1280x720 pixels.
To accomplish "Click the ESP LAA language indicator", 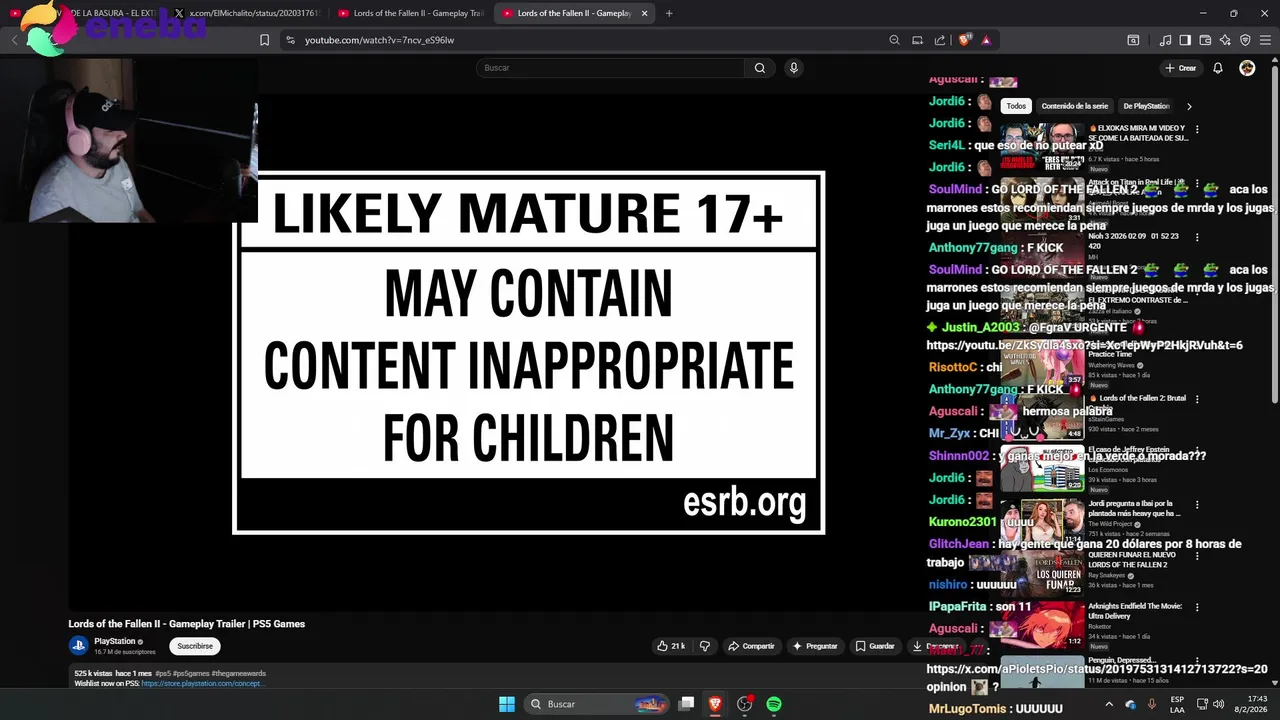I will click(1177, 704).
